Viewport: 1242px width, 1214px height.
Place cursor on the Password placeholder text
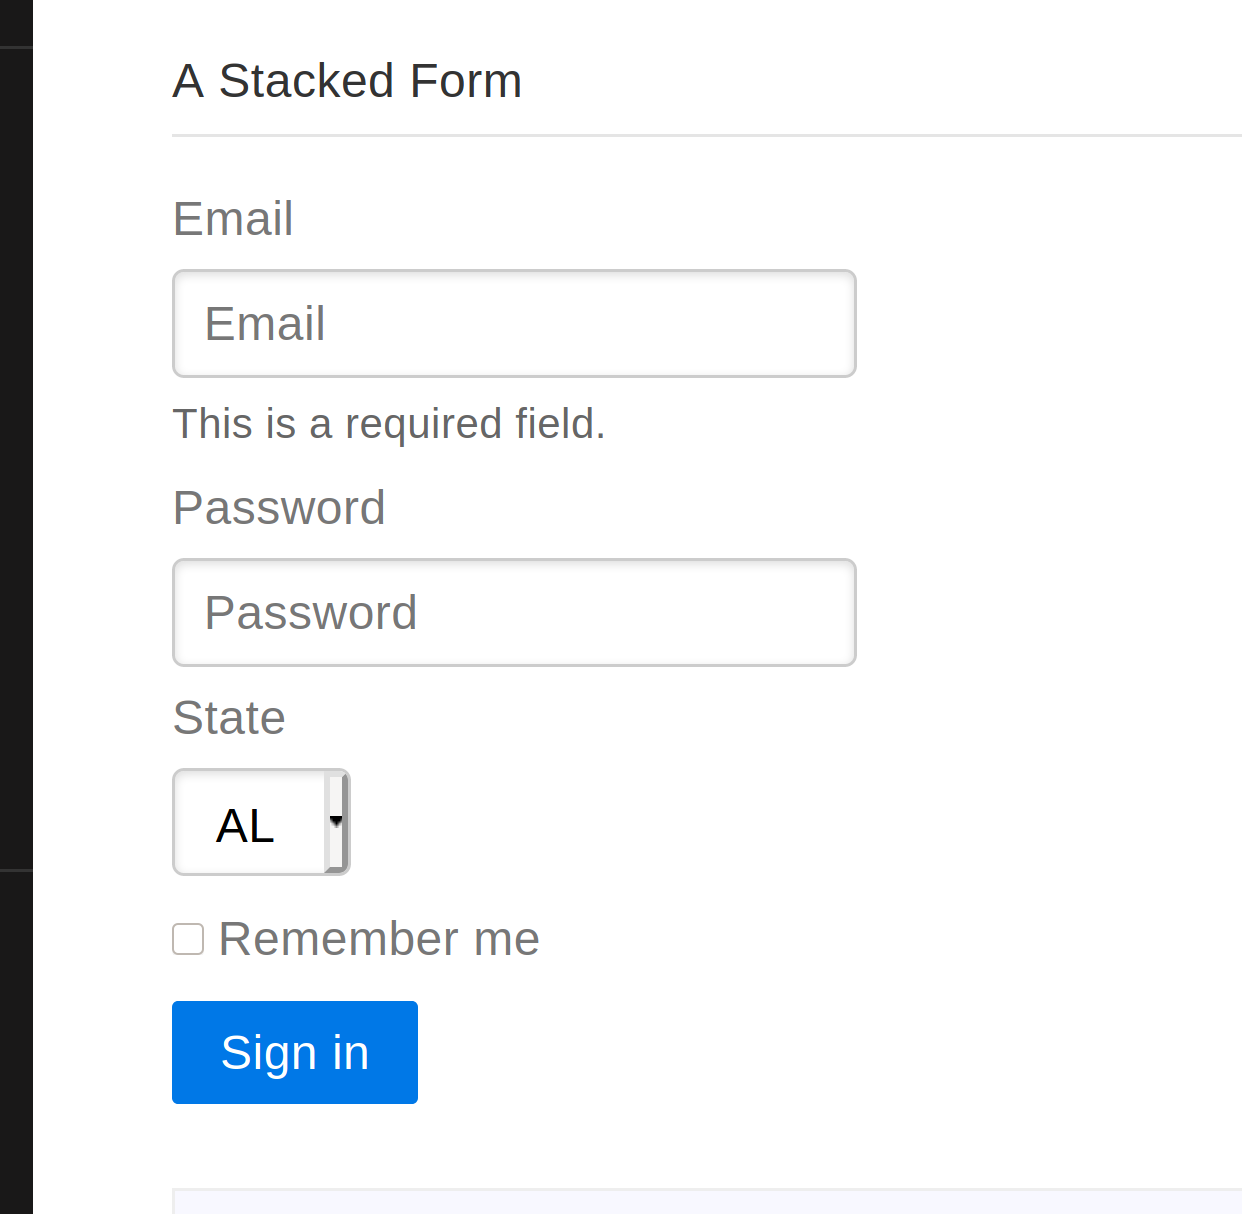pos(311,613)
